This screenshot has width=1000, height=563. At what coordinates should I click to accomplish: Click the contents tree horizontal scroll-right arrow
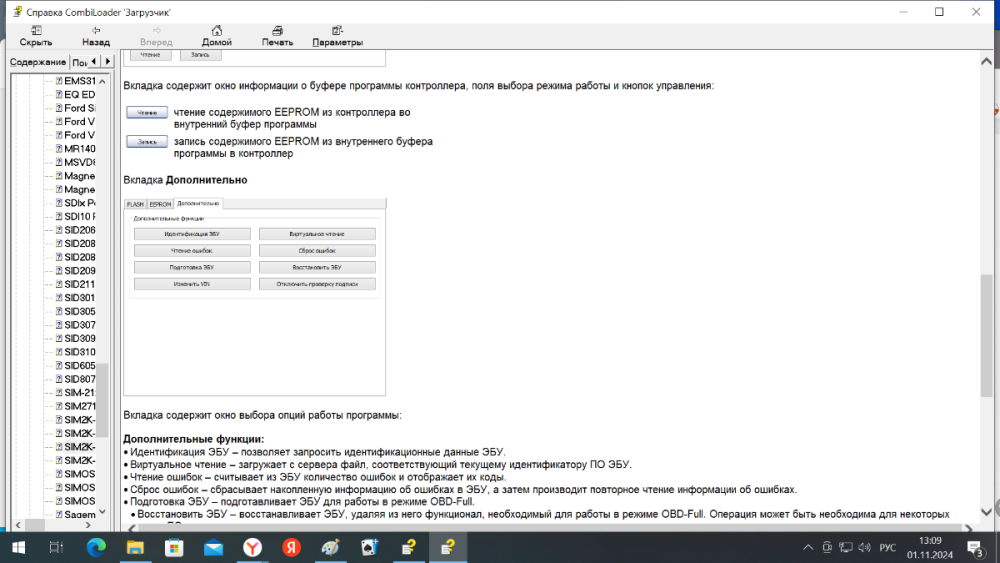coord(88,525)
